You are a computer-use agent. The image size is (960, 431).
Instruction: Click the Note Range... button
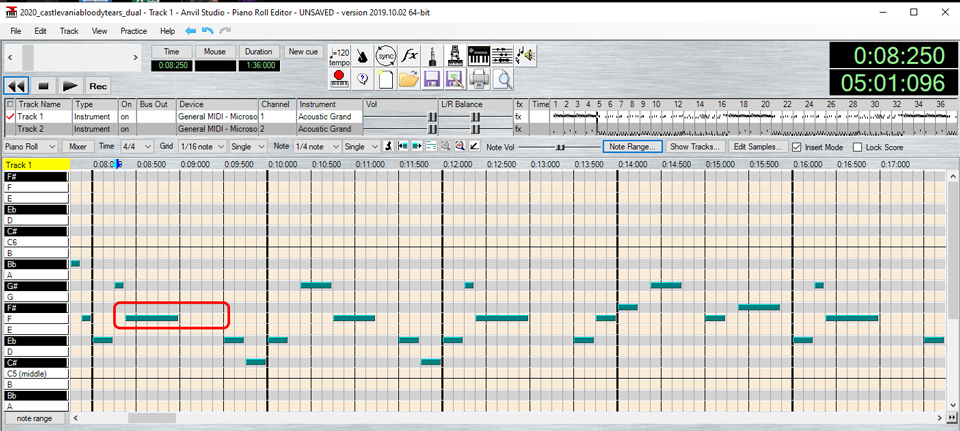pyautogui.click(x=632, y=147)
